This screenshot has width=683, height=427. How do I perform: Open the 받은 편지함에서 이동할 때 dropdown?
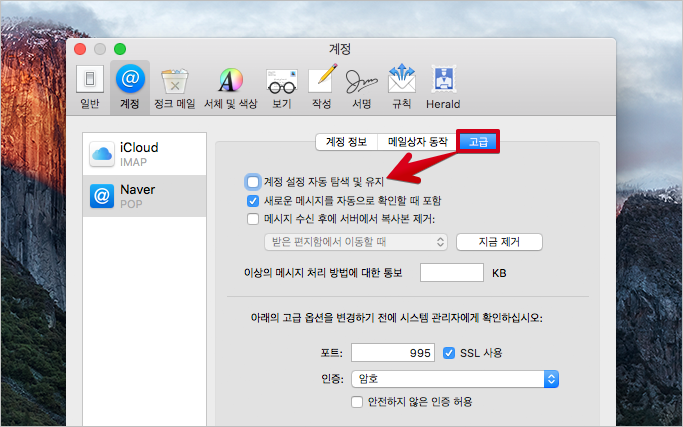tap(356, 242)
